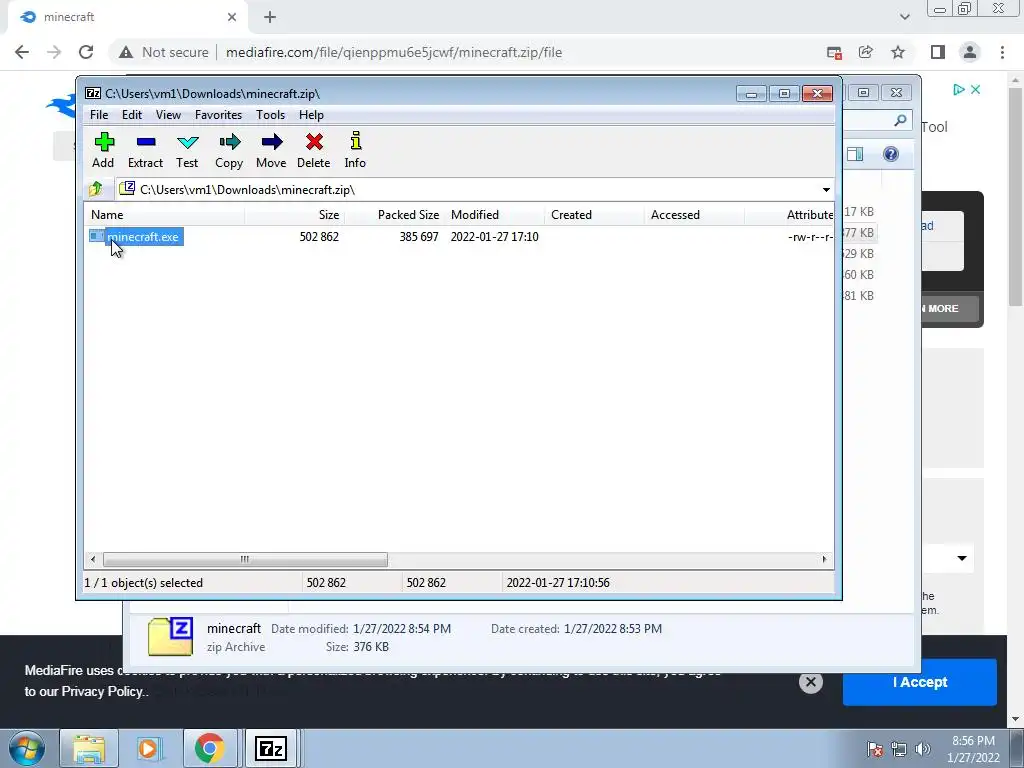This screenshot has width=1024, height=768.
Task: Click the Explorer window help icon
Action: pyautogui.click(x=891, y=154)
